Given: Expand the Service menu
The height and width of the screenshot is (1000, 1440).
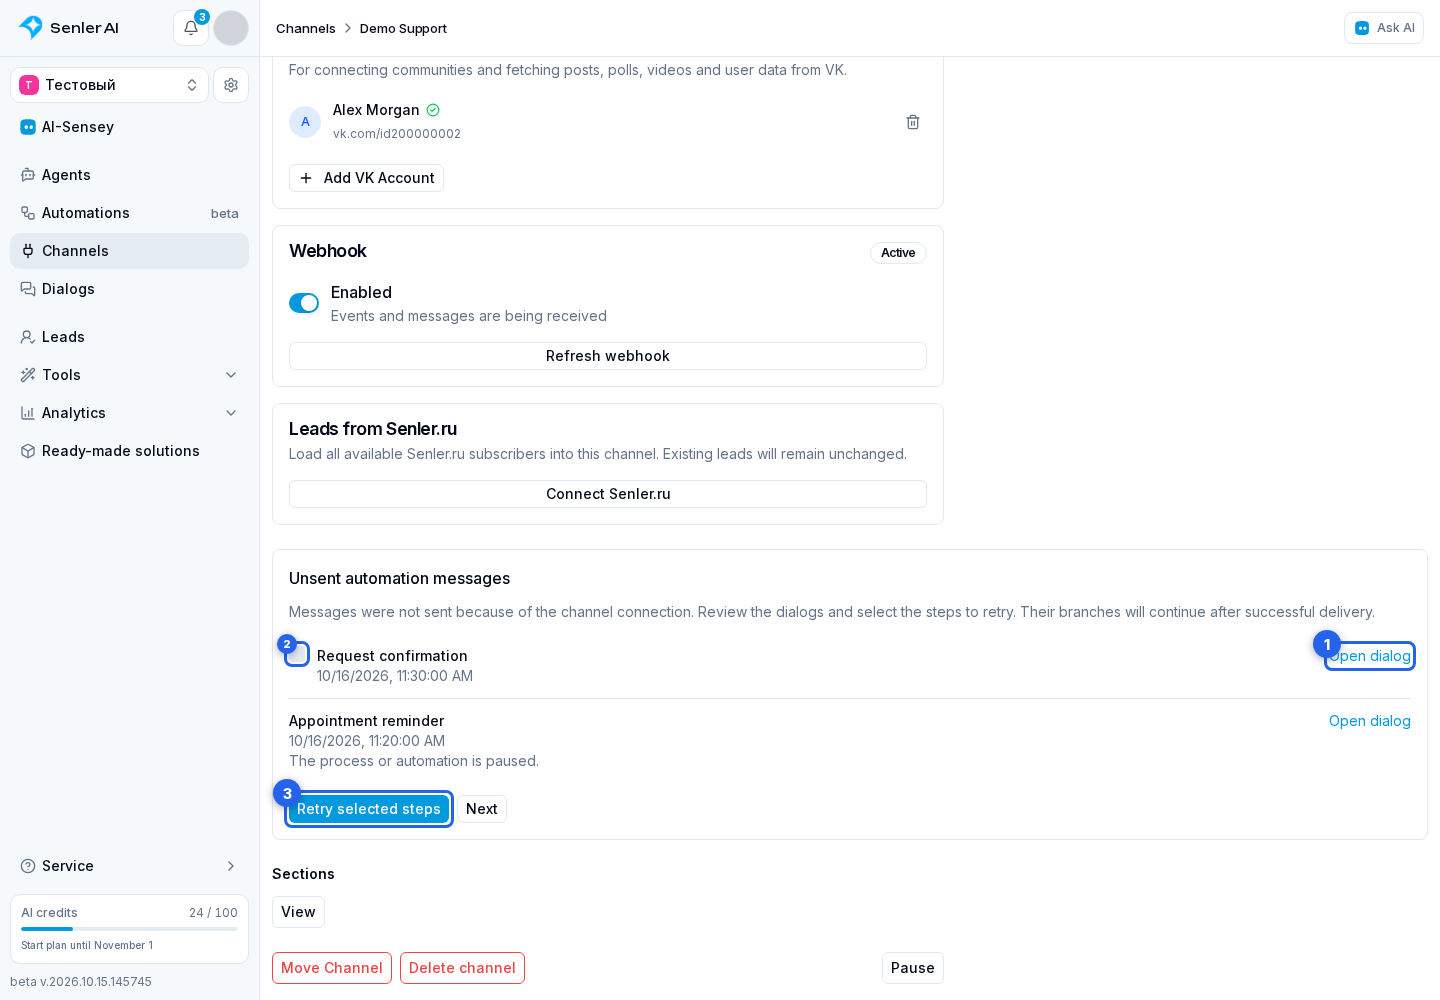Looking at the screenshot, I should tap(129, 866).
